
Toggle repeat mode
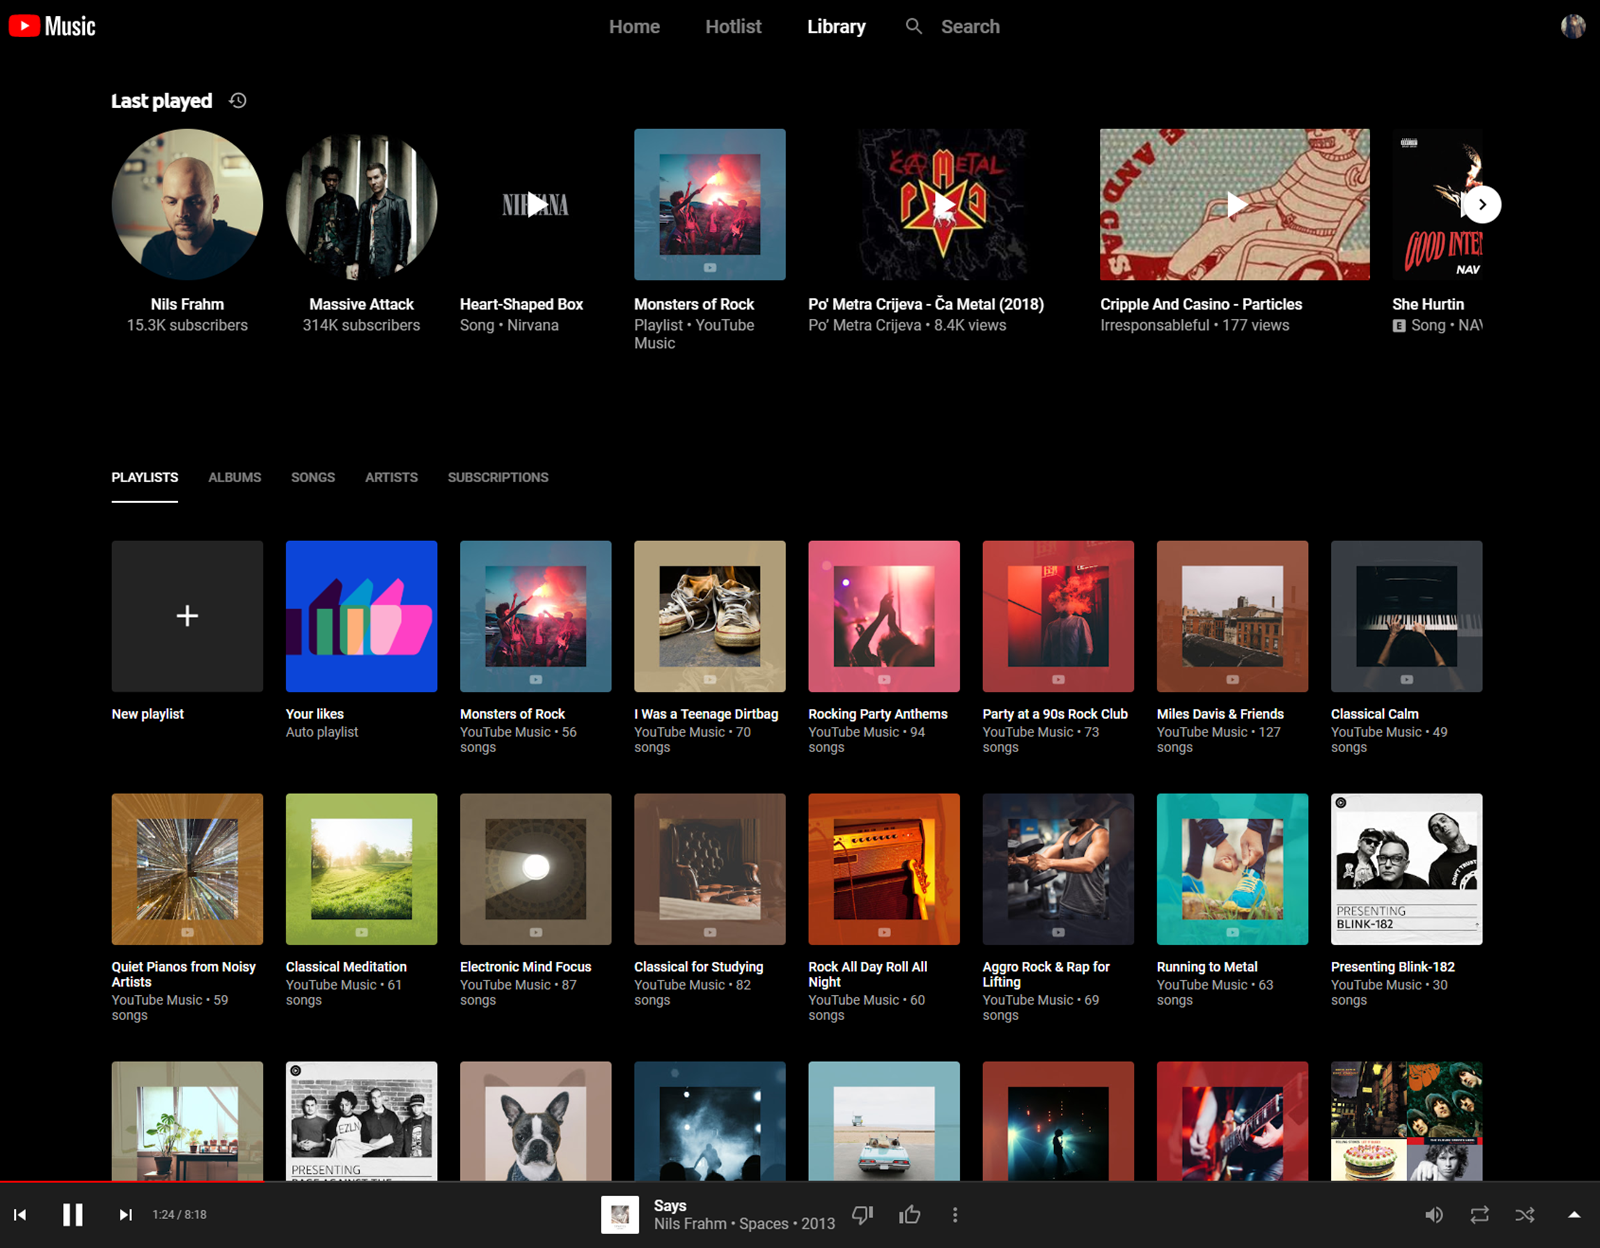tap(1479, 1214)
